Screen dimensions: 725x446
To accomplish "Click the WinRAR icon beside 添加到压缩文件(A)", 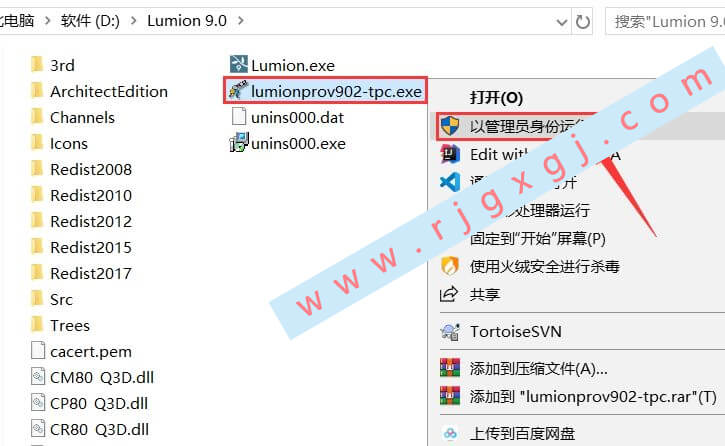I will [450, 368].
